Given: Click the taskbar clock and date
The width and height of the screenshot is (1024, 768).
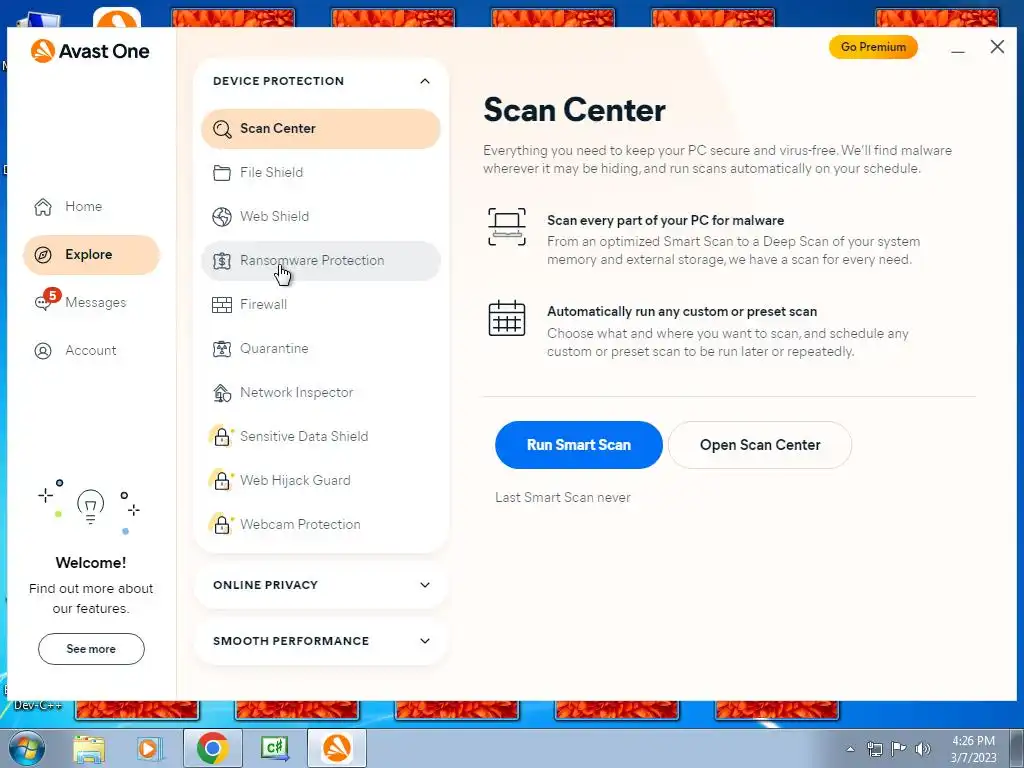Looking at the screenshot, I should 973,749.
